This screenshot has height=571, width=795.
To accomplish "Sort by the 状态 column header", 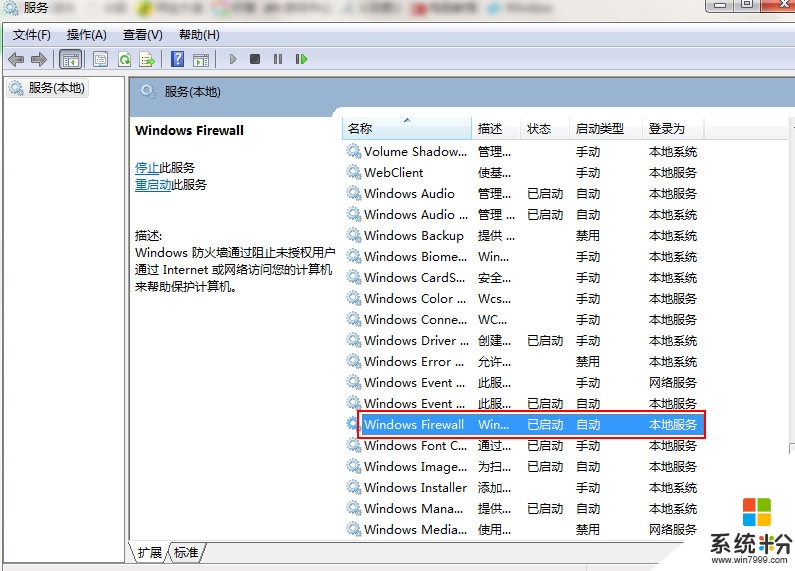I will click(545, 129).
